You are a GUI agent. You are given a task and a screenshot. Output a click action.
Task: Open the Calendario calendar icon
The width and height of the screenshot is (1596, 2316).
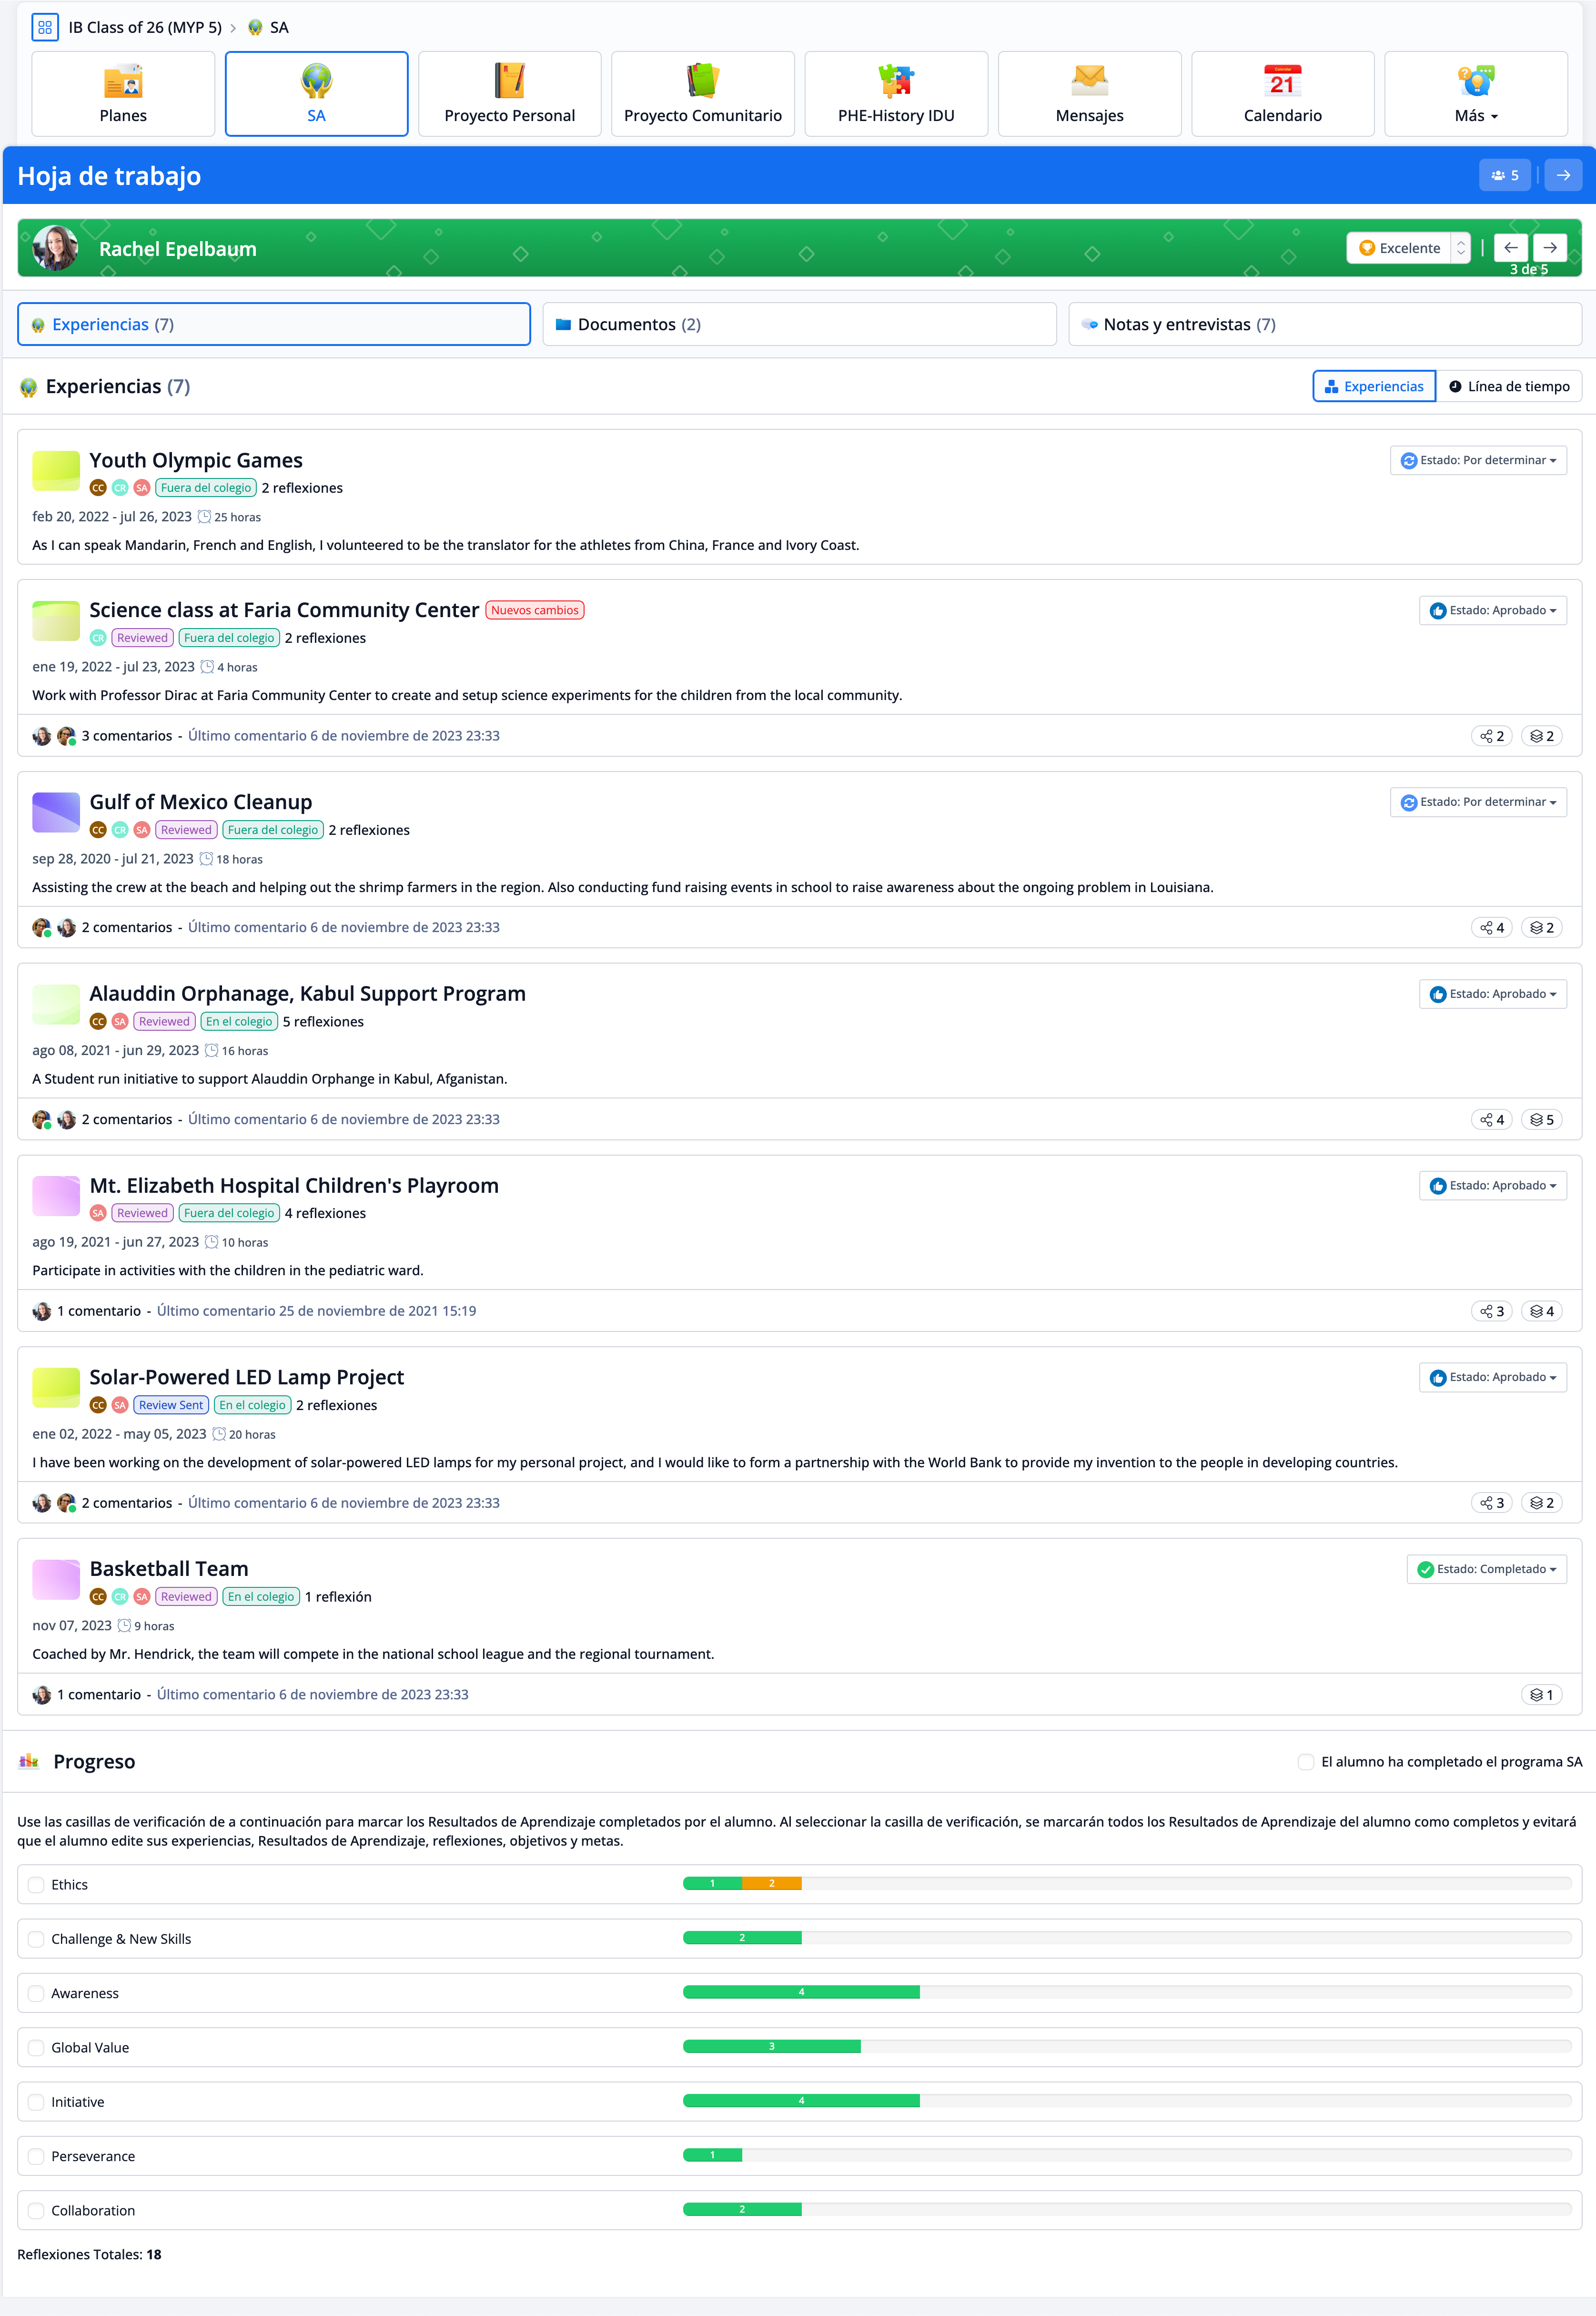pyautogui.click(x=1282, y=81)
